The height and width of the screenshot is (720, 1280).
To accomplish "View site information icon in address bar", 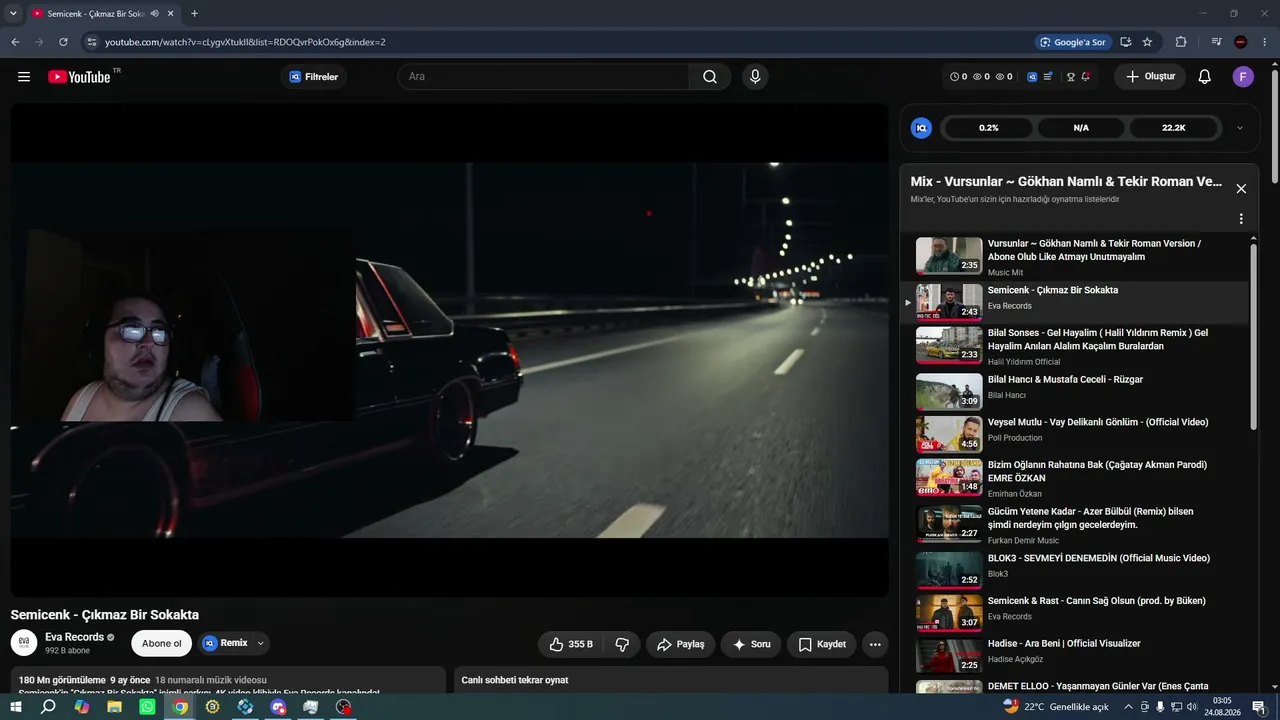I will pos(91,42).
